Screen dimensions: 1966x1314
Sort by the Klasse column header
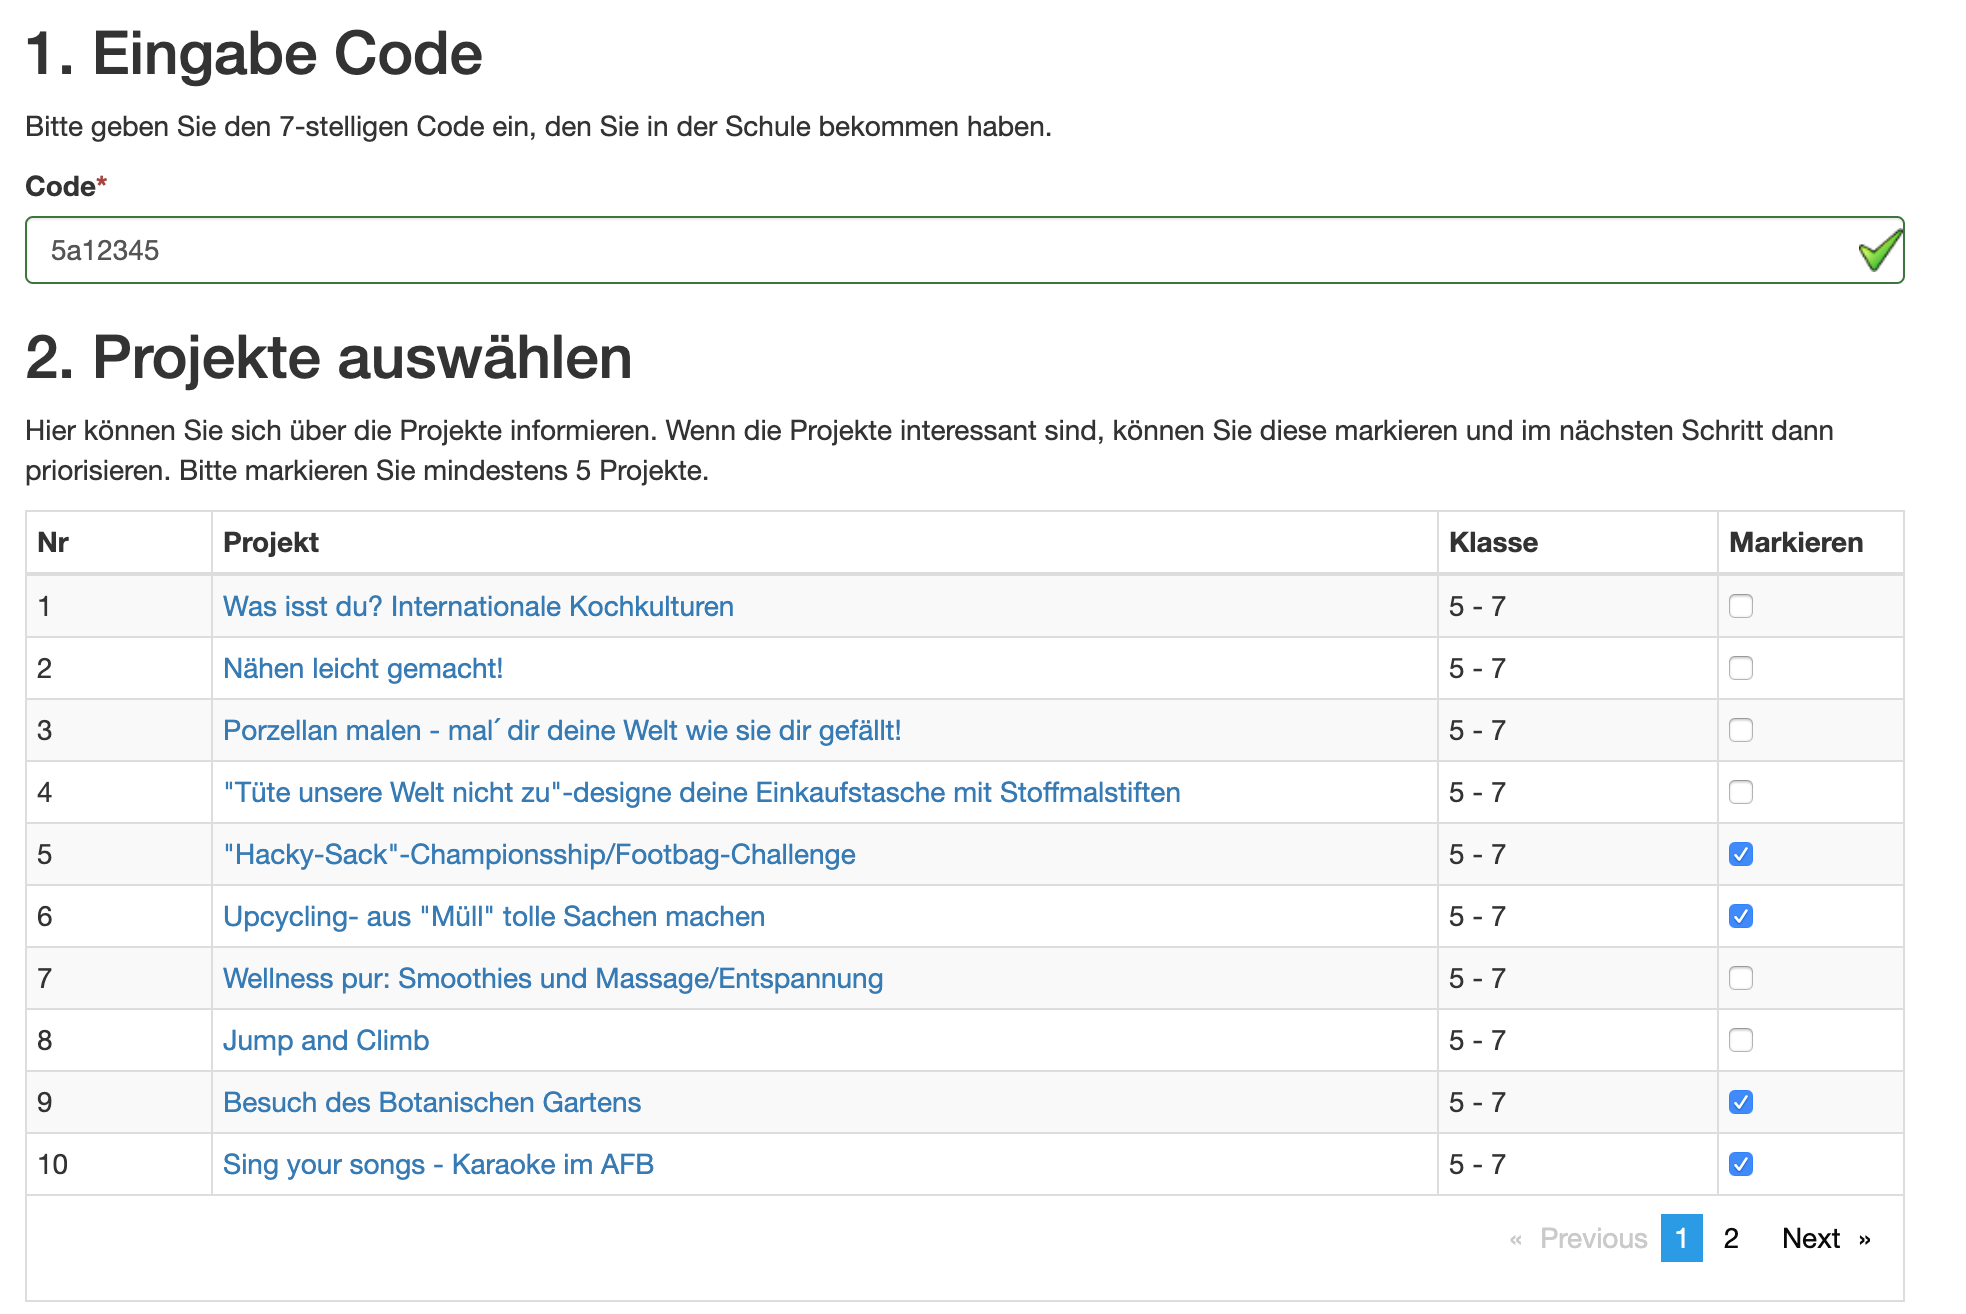(x=1578, y=542)
